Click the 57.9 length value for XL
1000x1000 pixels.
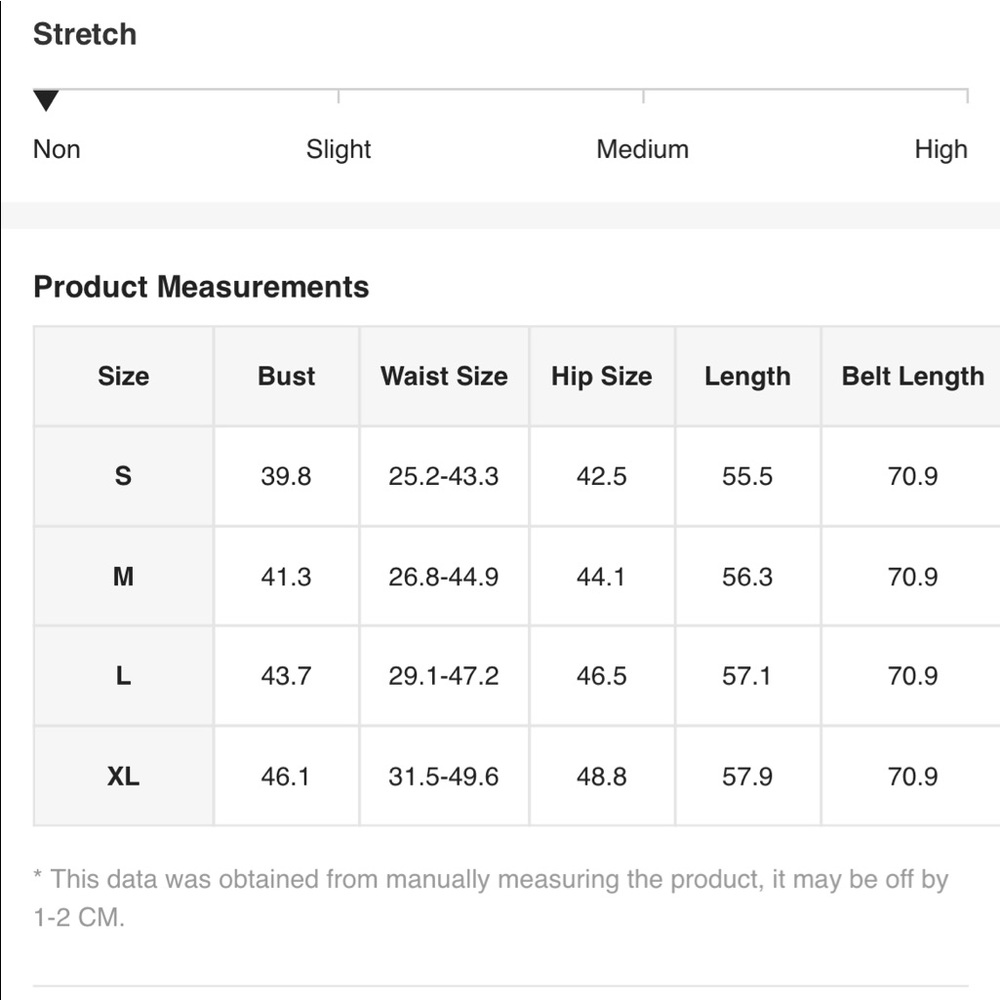point(747,776)
